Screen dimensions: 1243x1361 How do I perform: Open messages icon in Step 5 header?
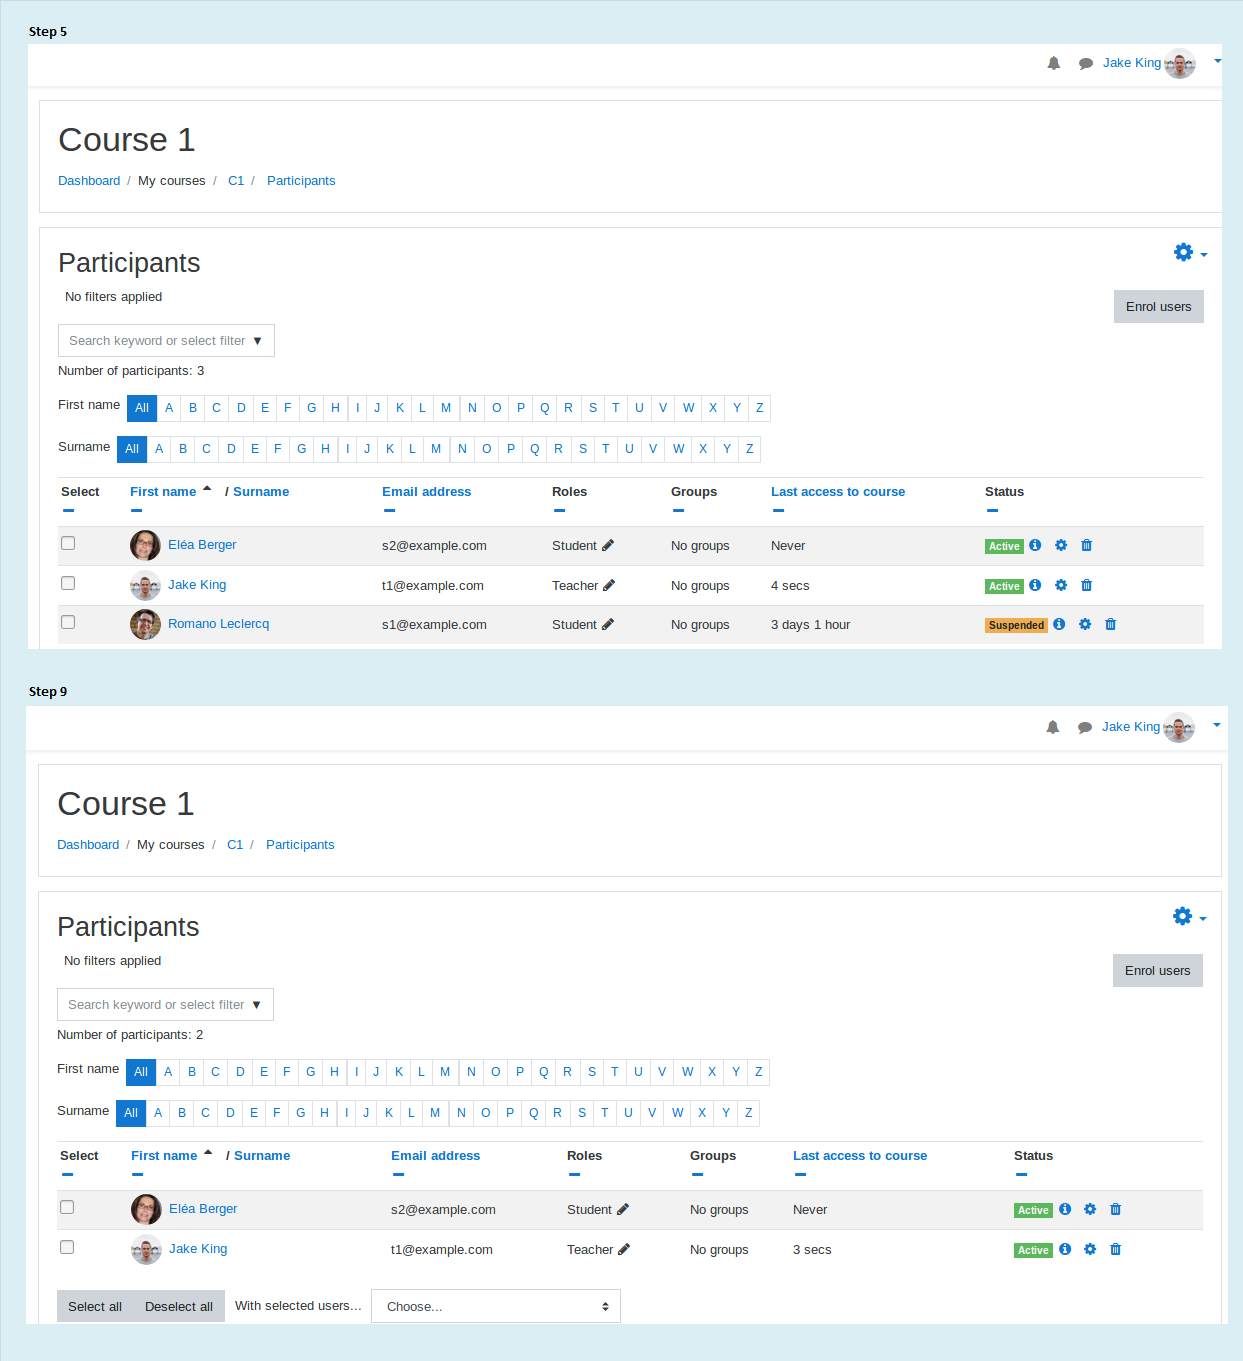(1086, 64)
